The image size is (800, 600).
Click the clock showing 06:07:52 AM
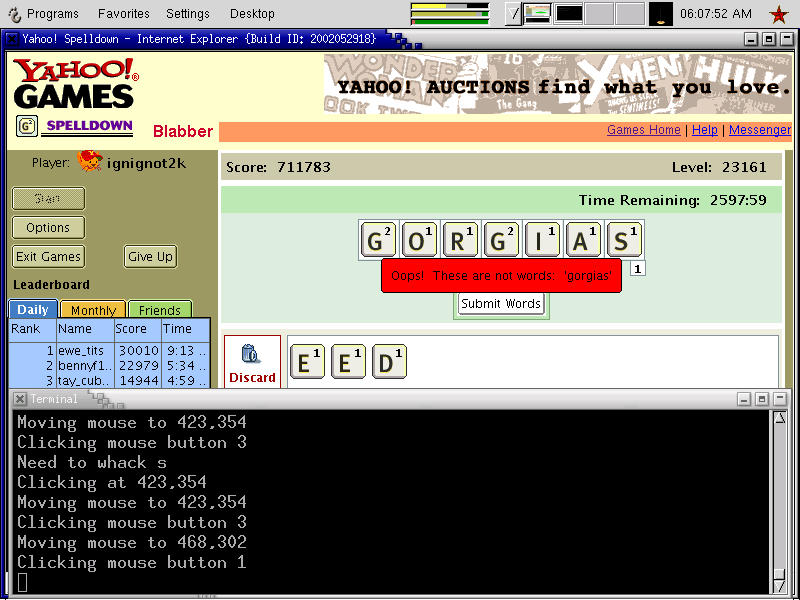715,14
